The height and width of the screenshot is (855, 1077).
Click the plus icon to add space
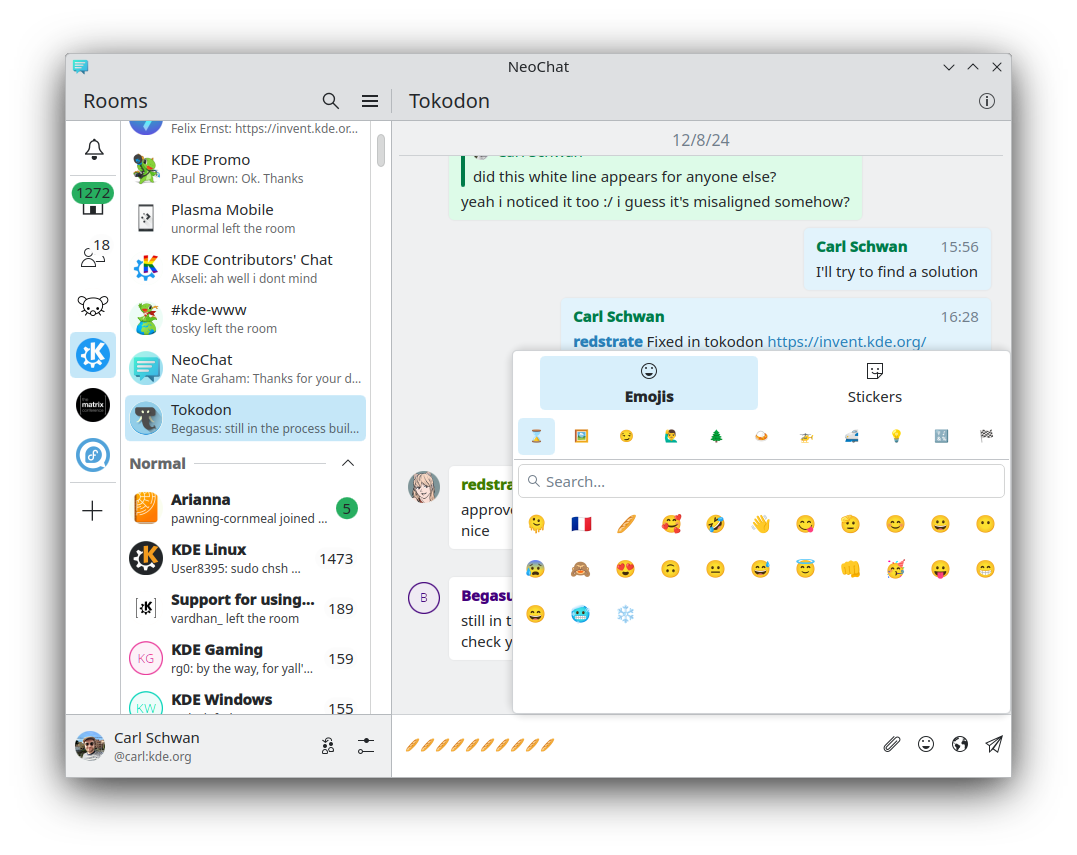point(93,511)
